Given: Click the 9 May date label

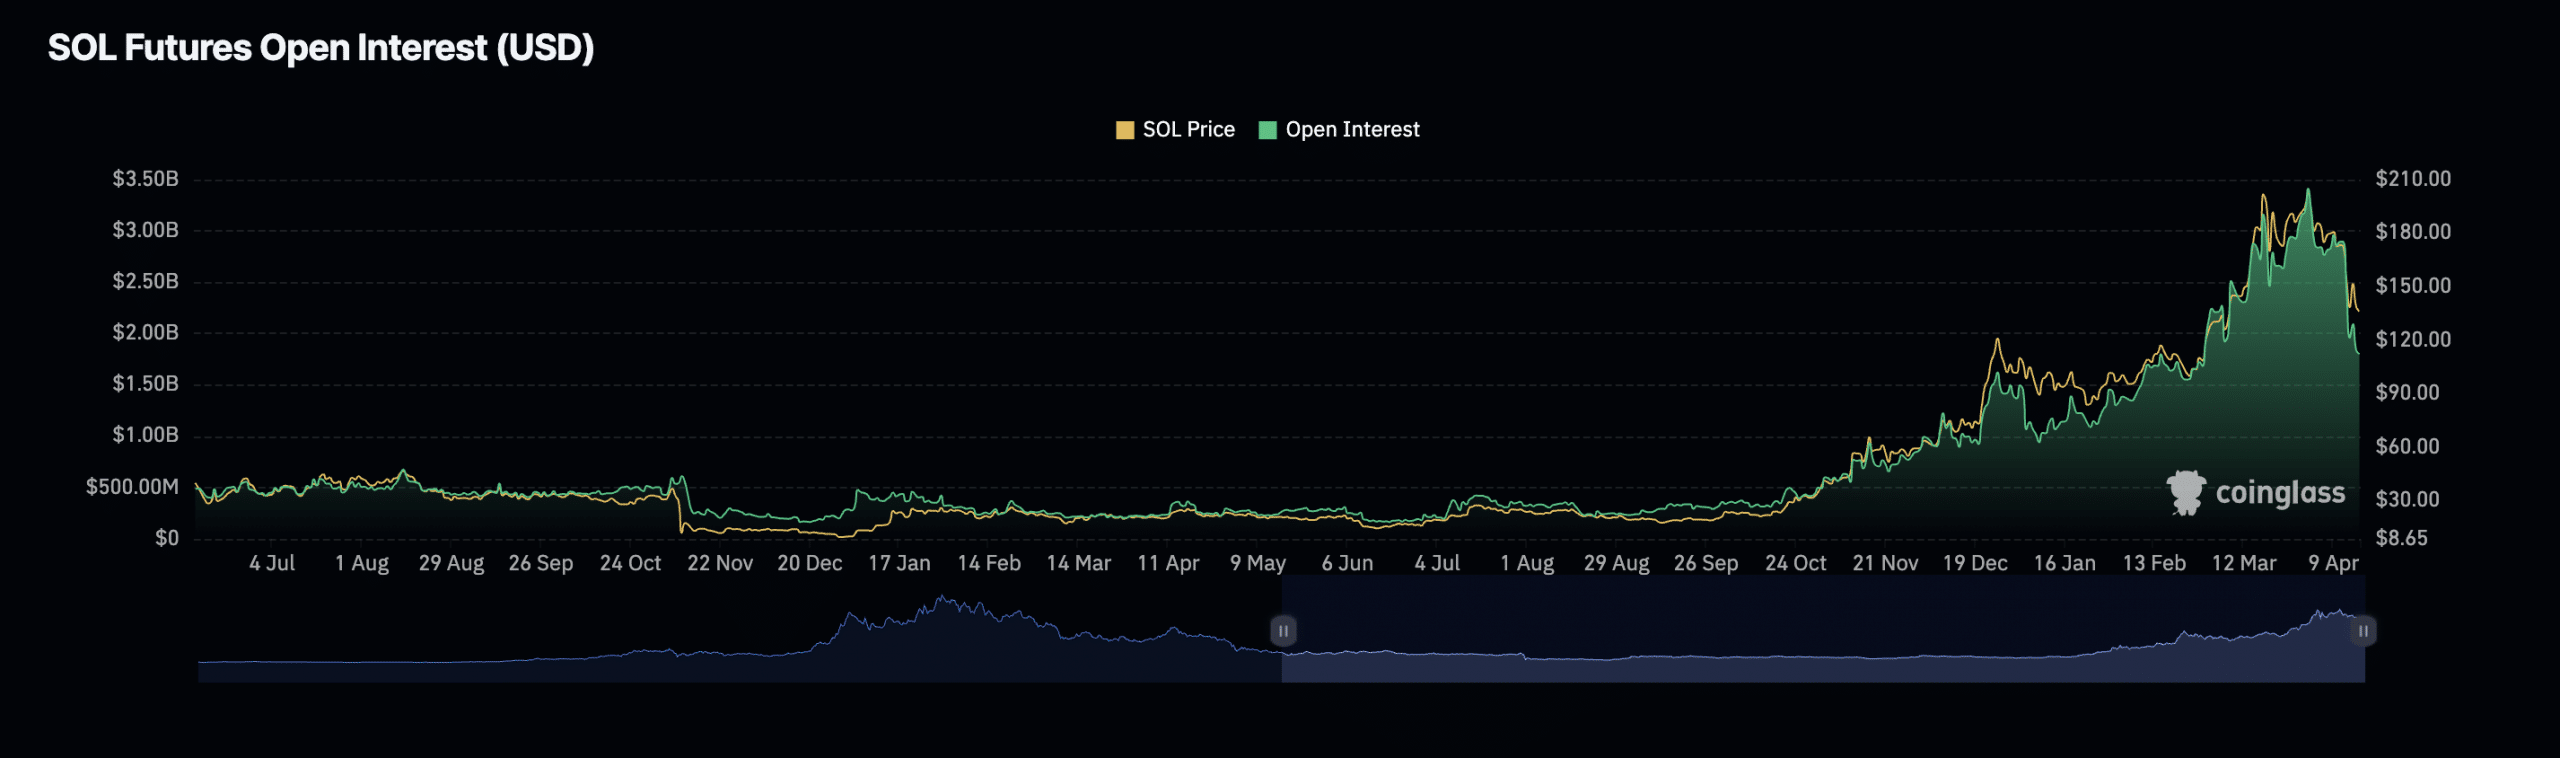Looking at the screenshot, I should coord(1258,563).
